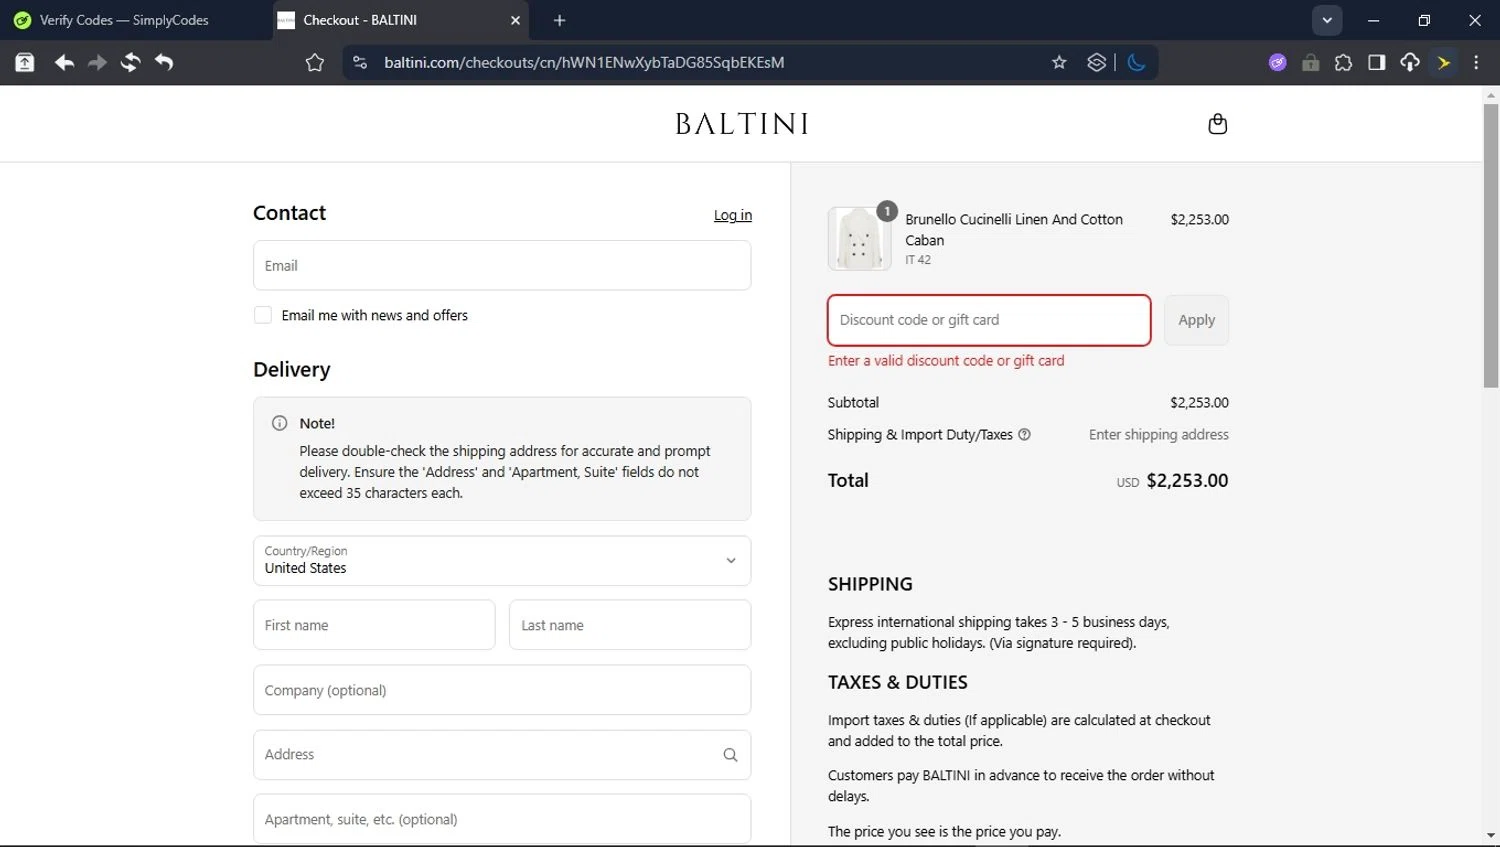This screenshot has height=847, width=1500.
Task: Click the Note info circle icon
Action: click(280, 423)
